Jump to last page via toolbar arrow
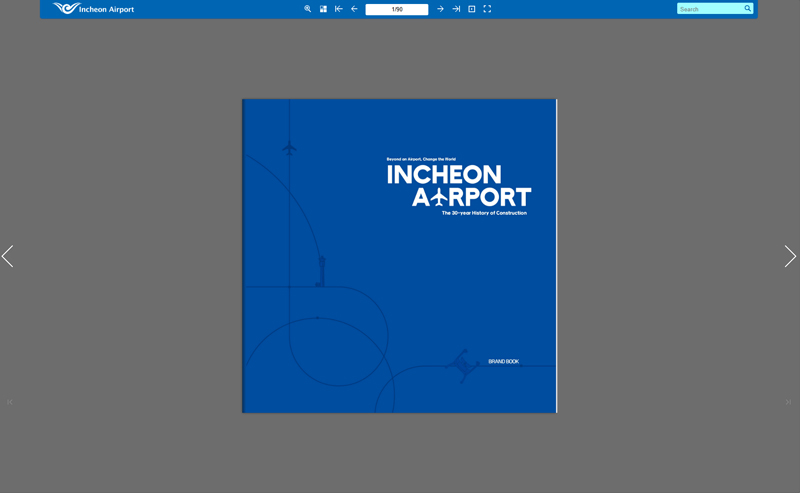 click(456, 9)
